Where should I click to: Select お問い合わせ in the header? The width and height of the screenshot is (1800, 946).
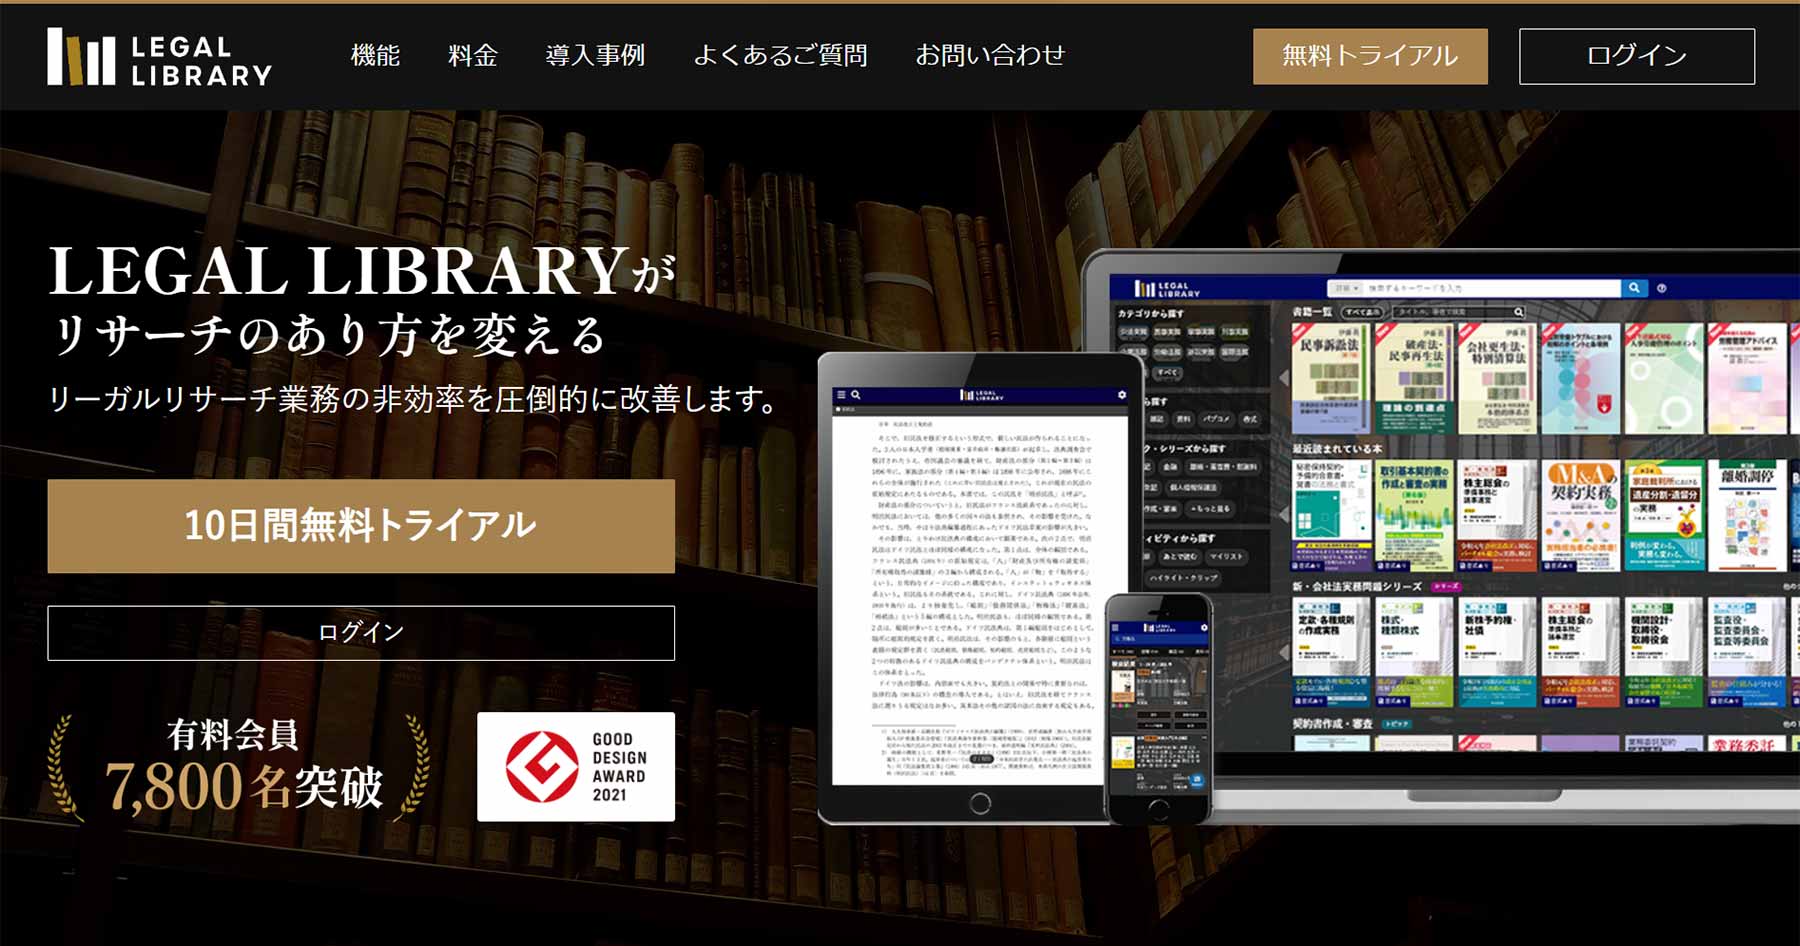tap(990, 55)
